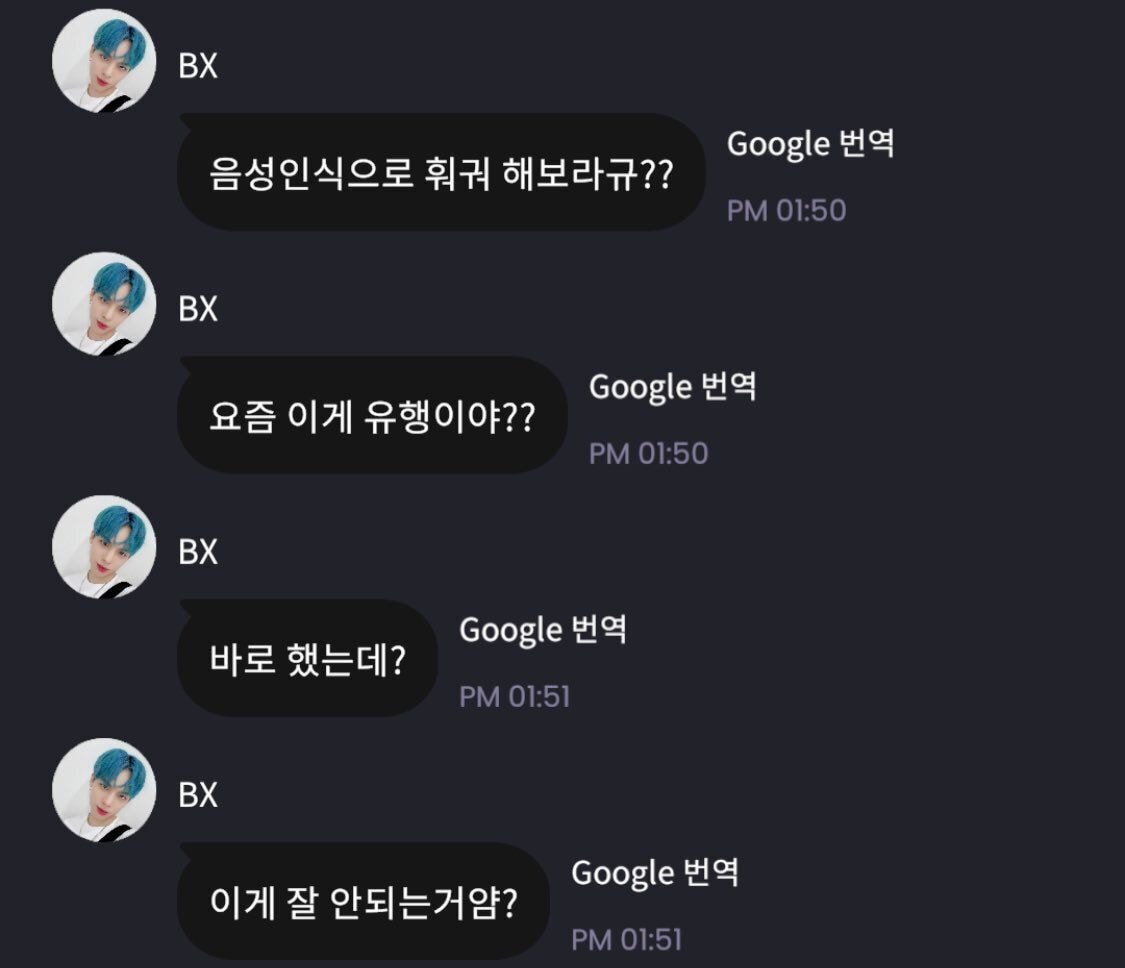Select the 음성인식으로 훠궈 해보라규?? message bubble
Image resolution: width=1125 pixels, height=968 pixels.
[441, 173]
